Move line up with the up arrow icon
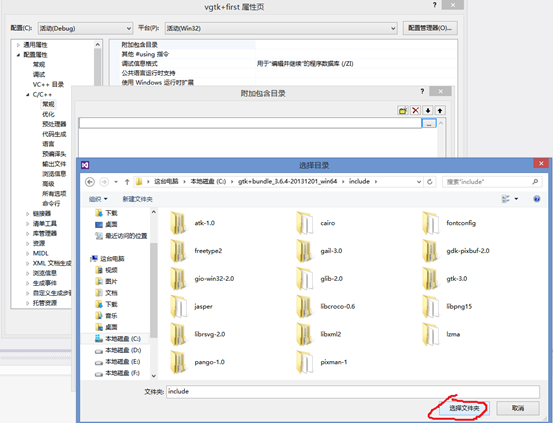 [x=440, y=111]
